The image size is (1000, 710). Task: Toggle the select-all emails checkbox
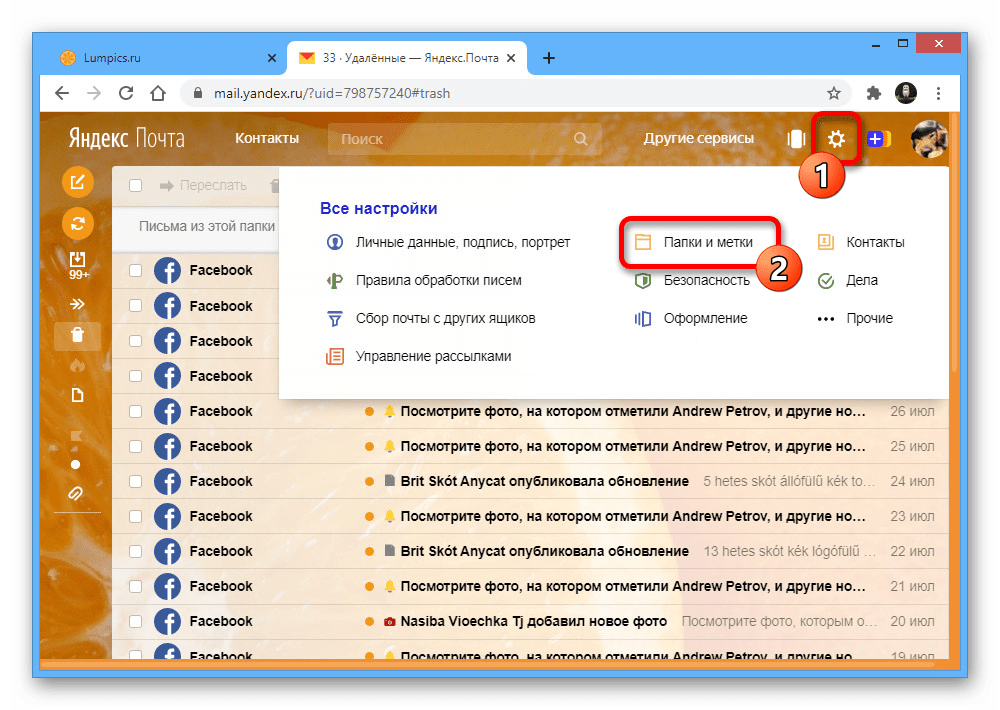[x=136, y=185]
